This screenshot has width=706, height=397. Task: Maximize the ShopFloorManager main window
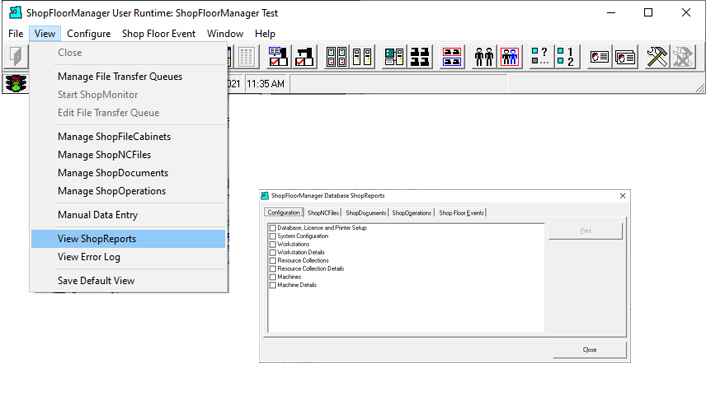tap(648, 13)
